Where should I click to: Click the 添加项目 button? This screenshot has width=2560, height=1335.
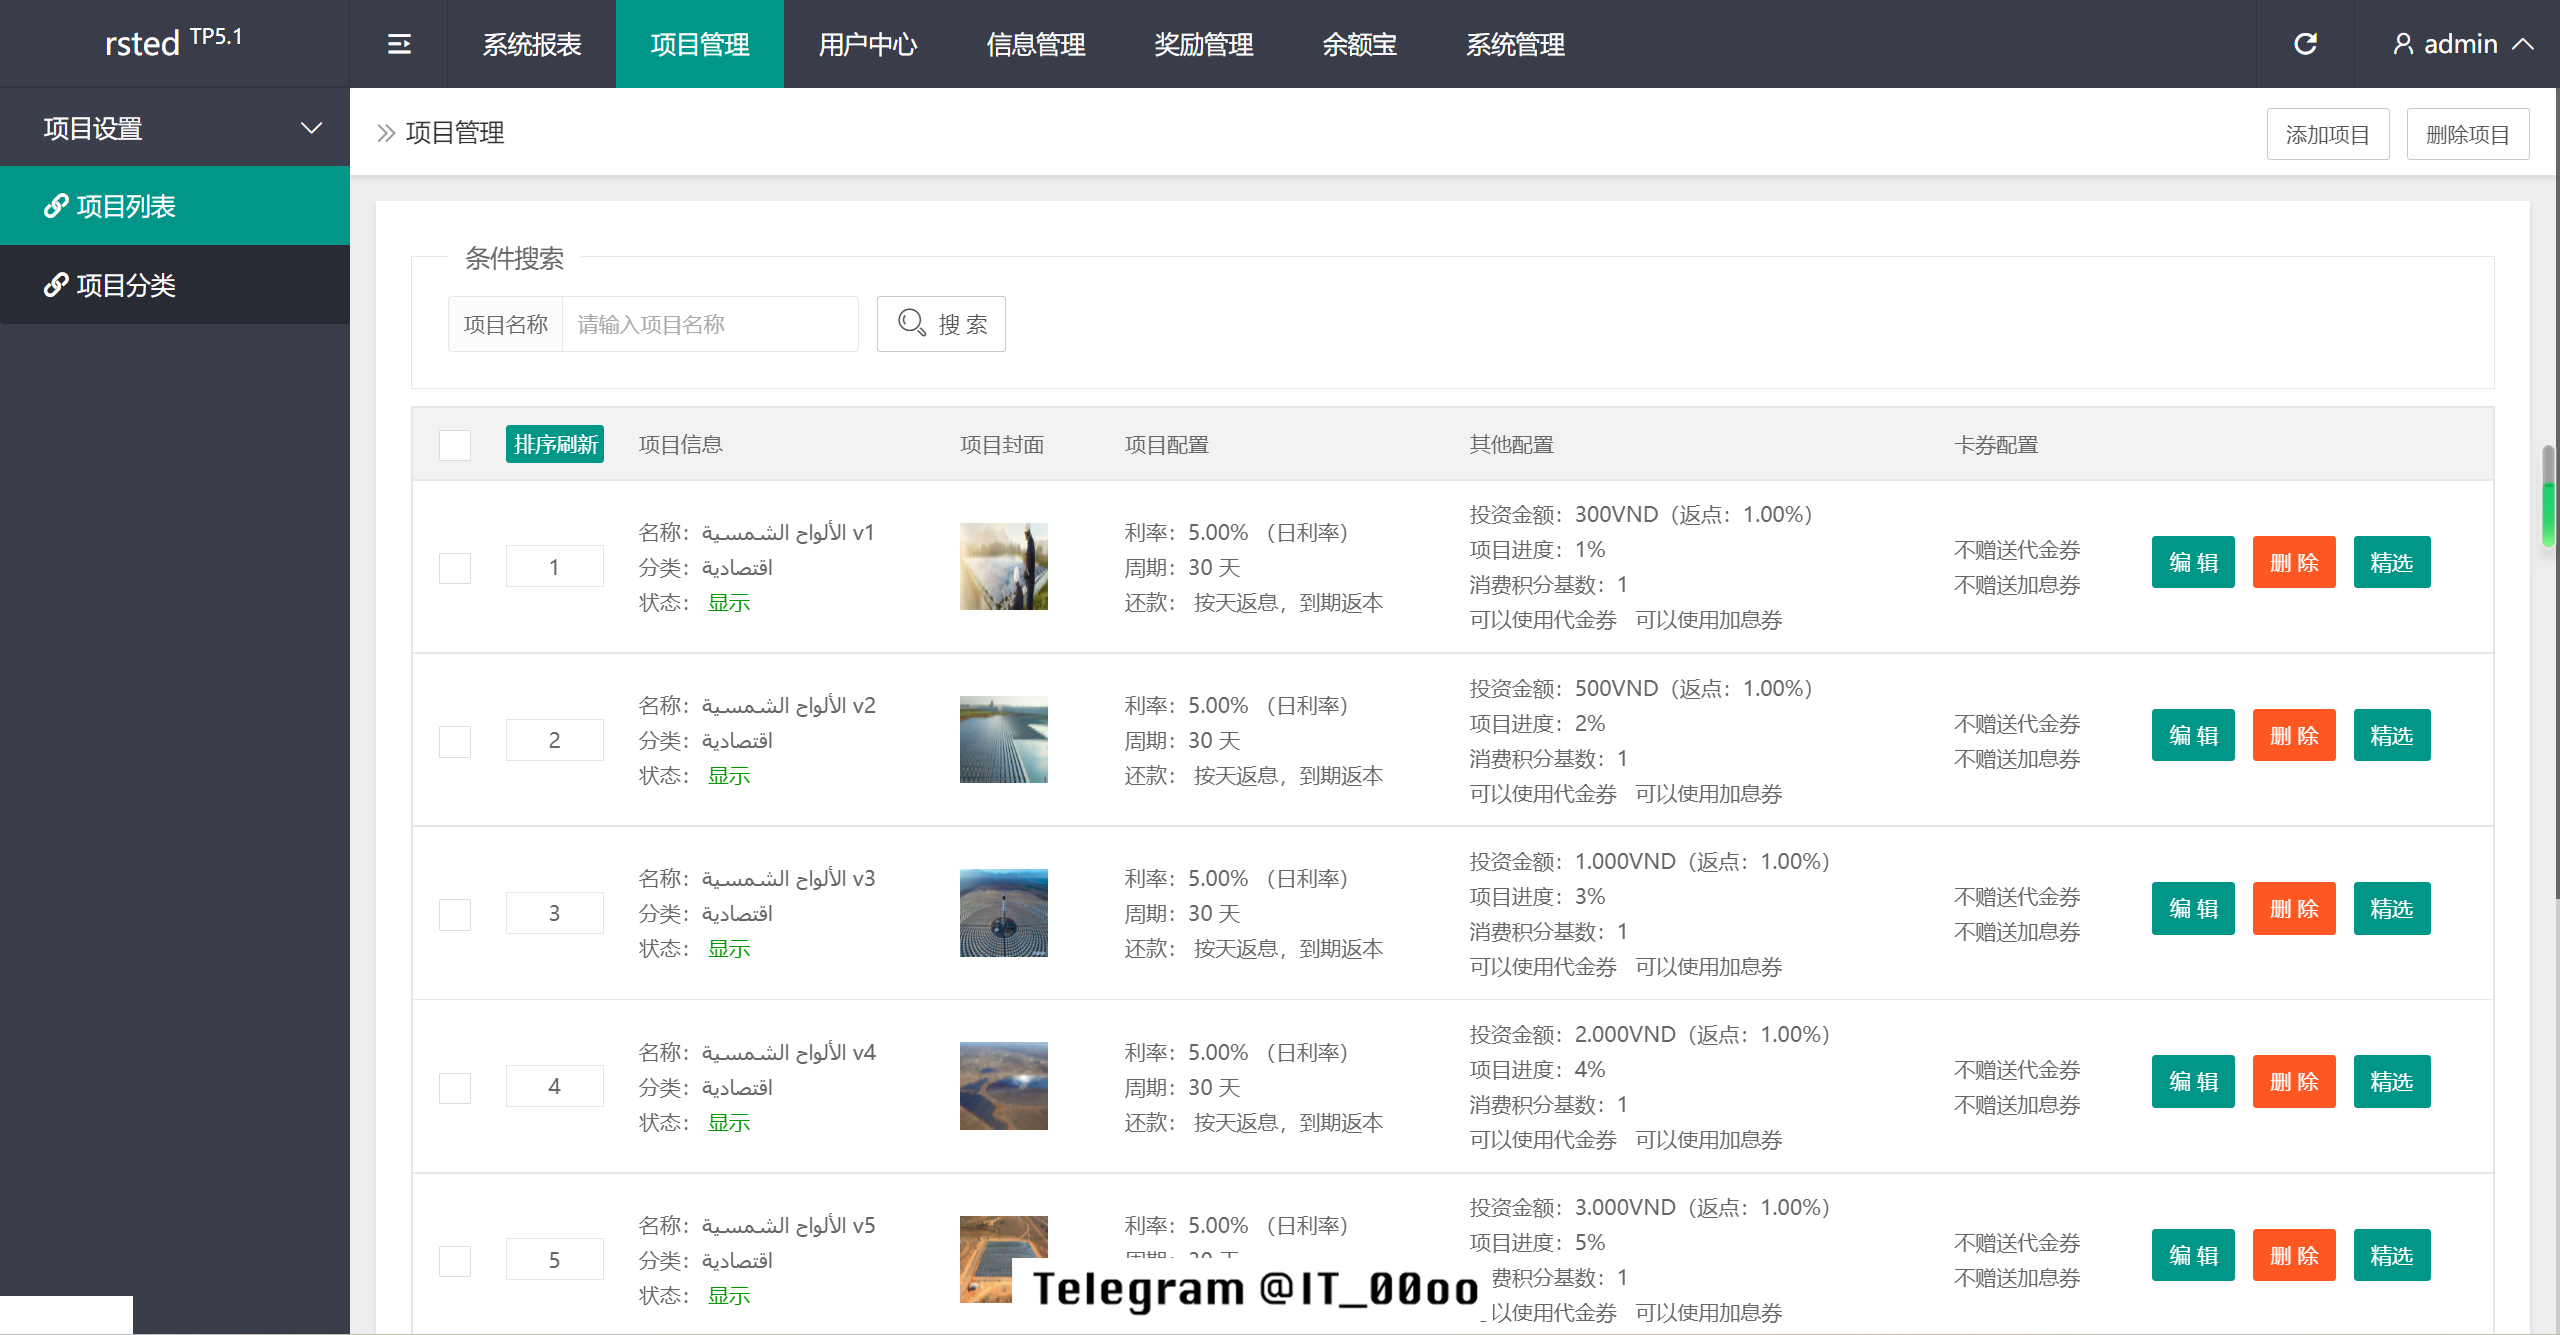click(2328, 134)
